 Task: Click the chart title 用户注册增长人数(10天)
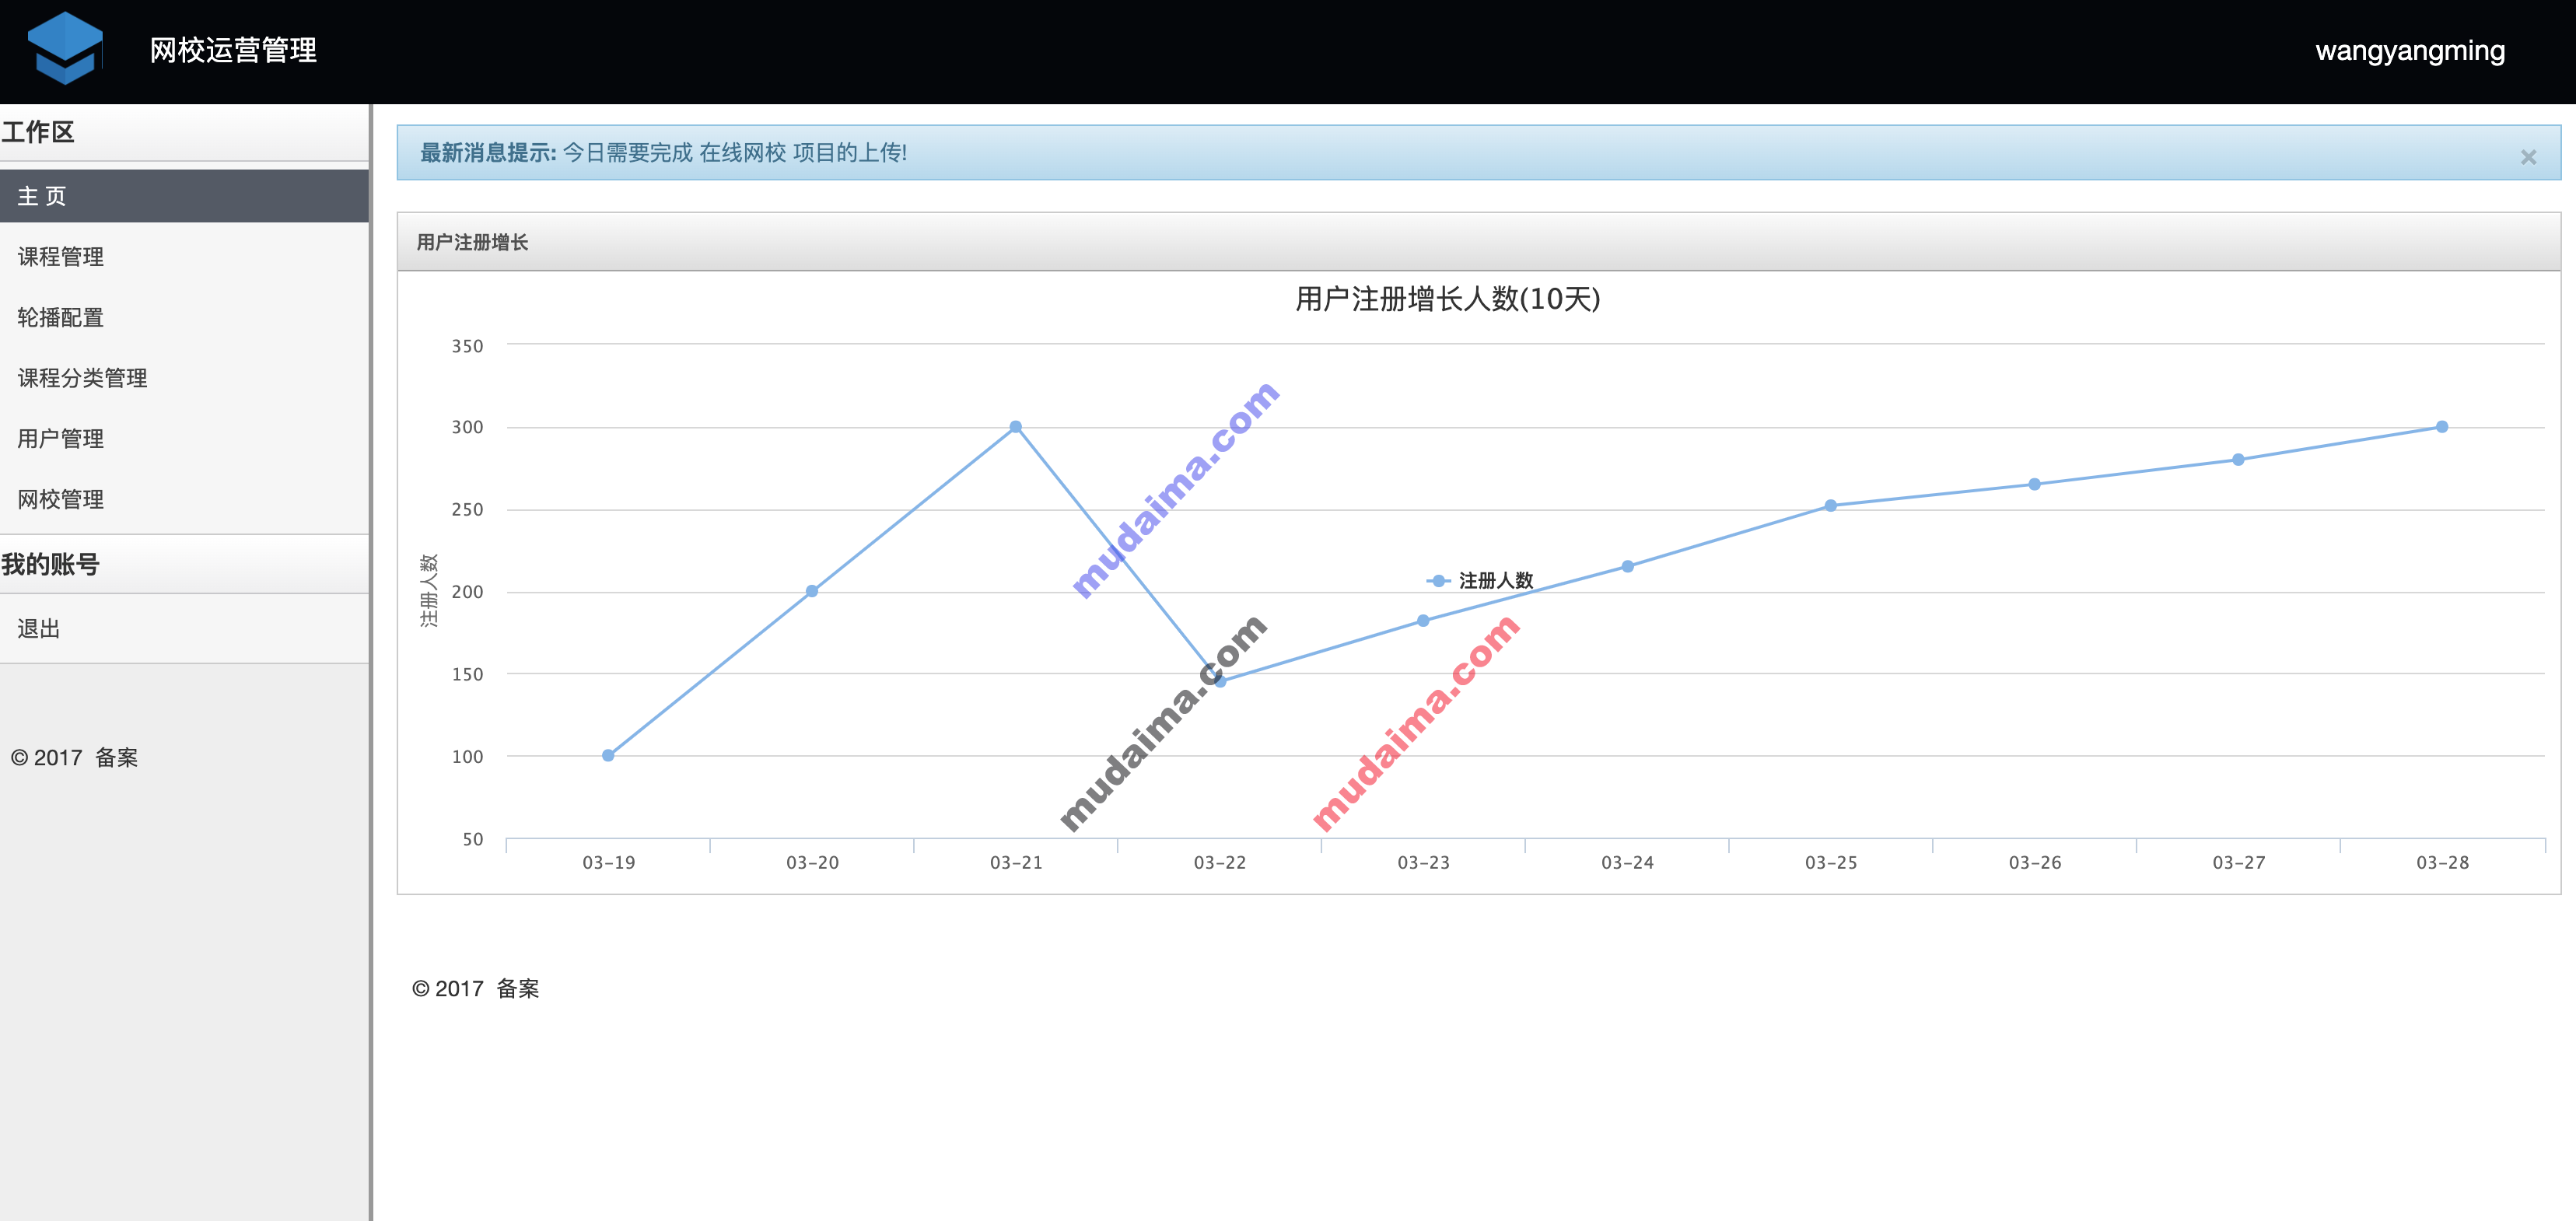pyautogui.click(x=1448, y=299)
